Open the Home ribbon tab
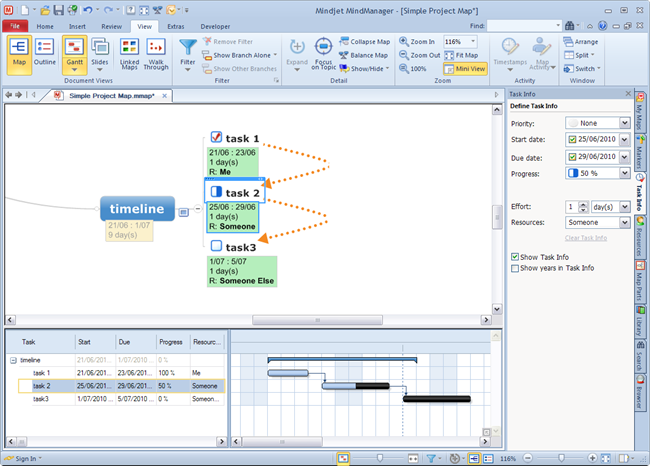The height and width of the screenshot is (466, 650). [45, 26]
